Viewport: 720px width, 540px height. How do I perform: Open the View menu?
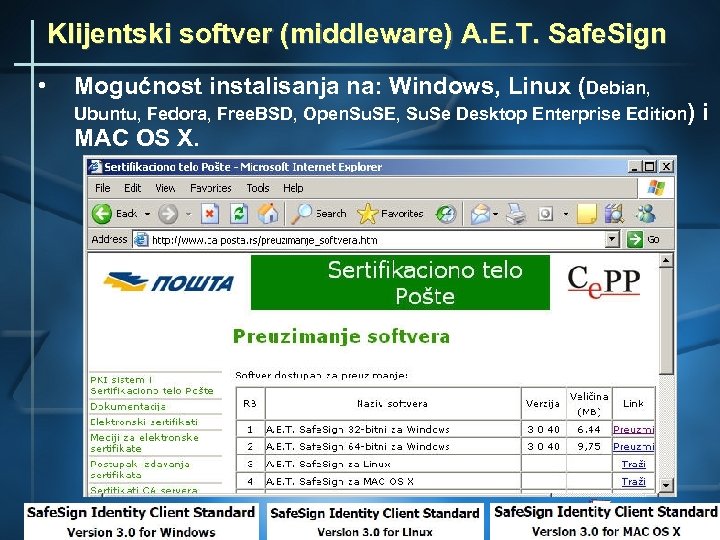pos(165,188)
